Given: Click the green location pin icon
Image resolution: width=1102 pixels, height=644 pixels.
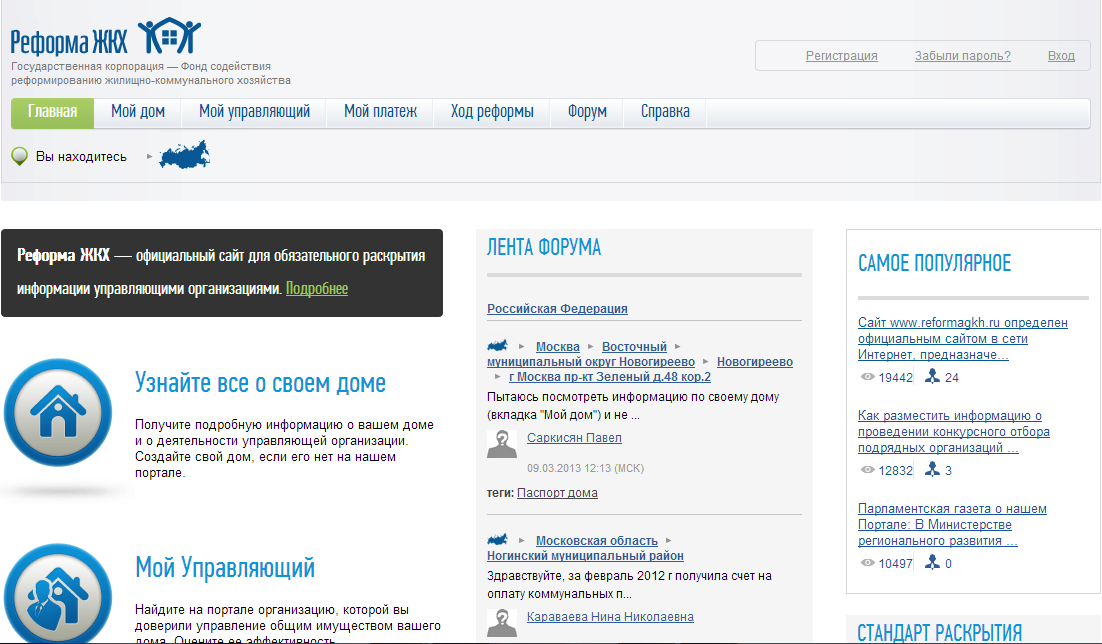Looking at the screenshot, I should pyautogui.click(x=19, y=156).
